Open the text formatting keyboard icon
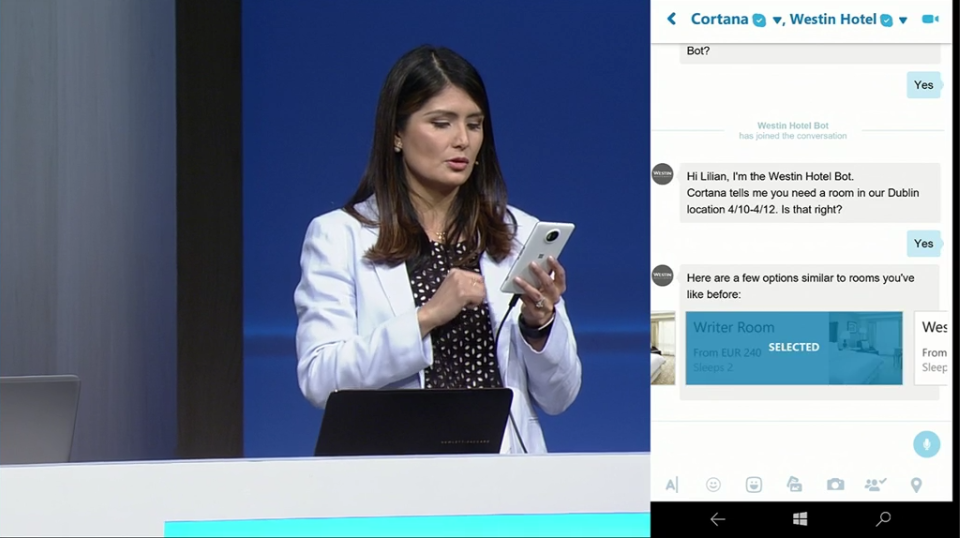Screen dimensions: 960x539 [672, 484]
